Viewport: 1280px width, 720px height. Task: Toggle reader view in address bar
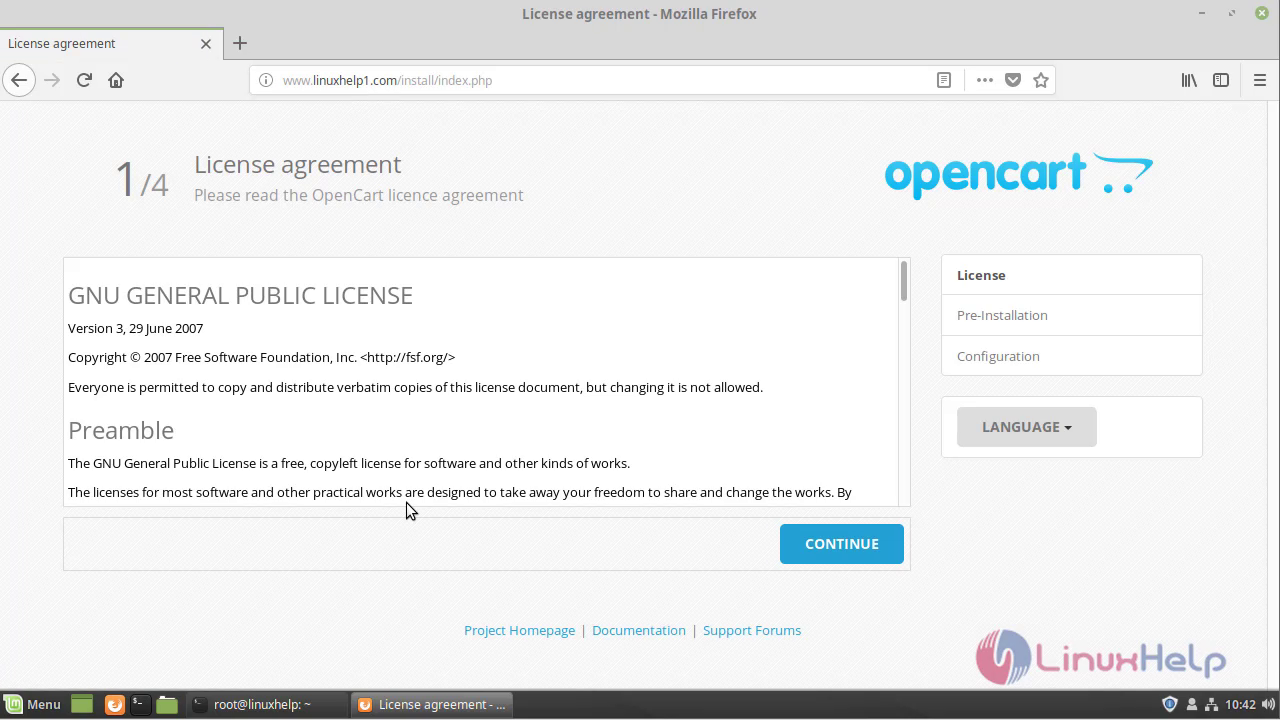[x=943, y=80]
